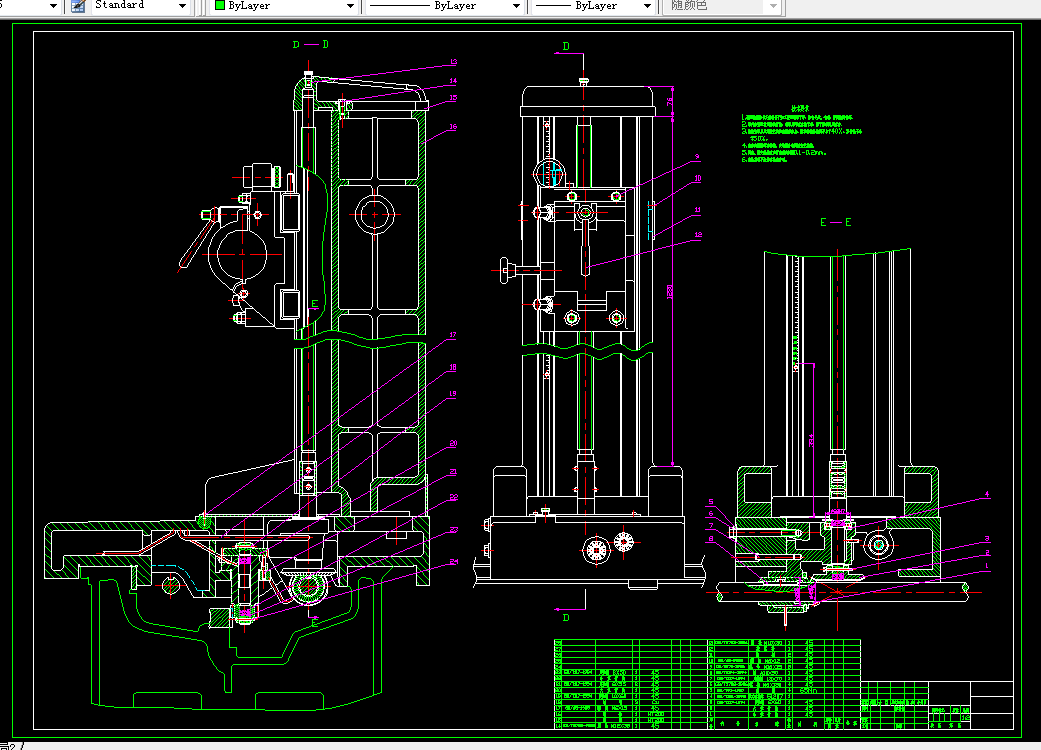Select part balloon number 24
1041x750 pixels.
click(x=453, y=562)
